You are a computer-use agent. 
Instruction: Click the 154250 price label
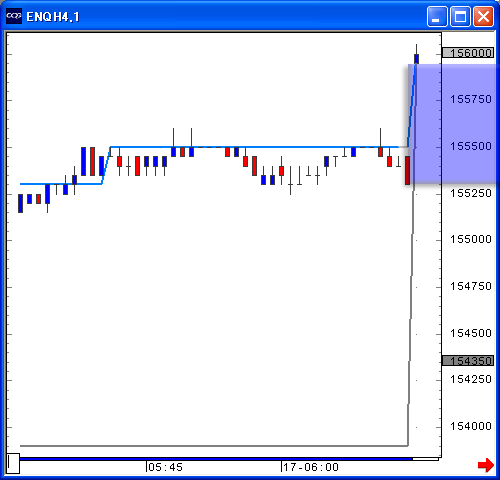coord(471,379)
